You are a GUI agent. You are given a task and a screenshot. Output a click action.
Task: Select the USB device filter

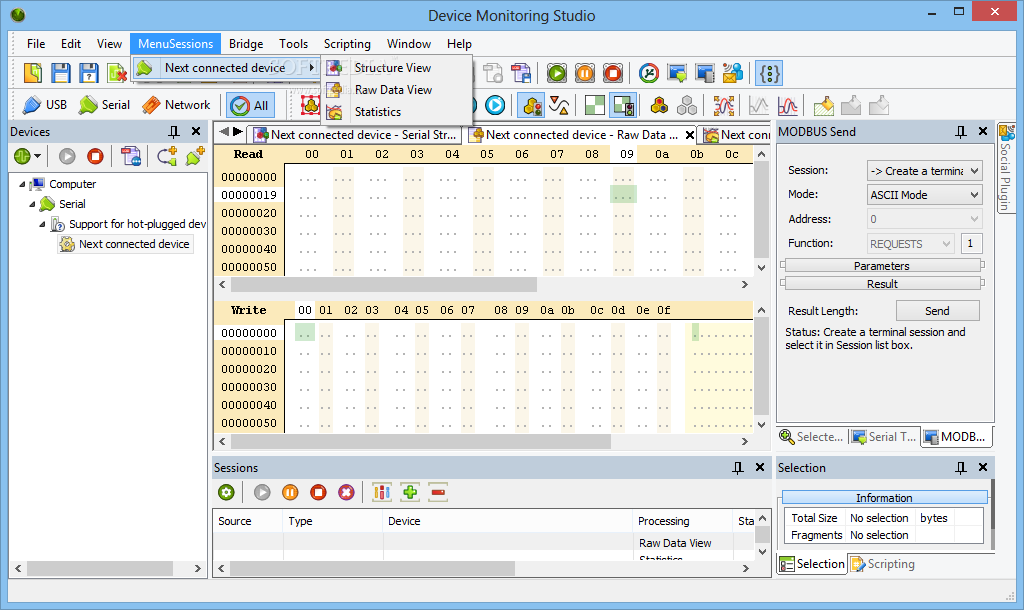(x=44, y=104)
